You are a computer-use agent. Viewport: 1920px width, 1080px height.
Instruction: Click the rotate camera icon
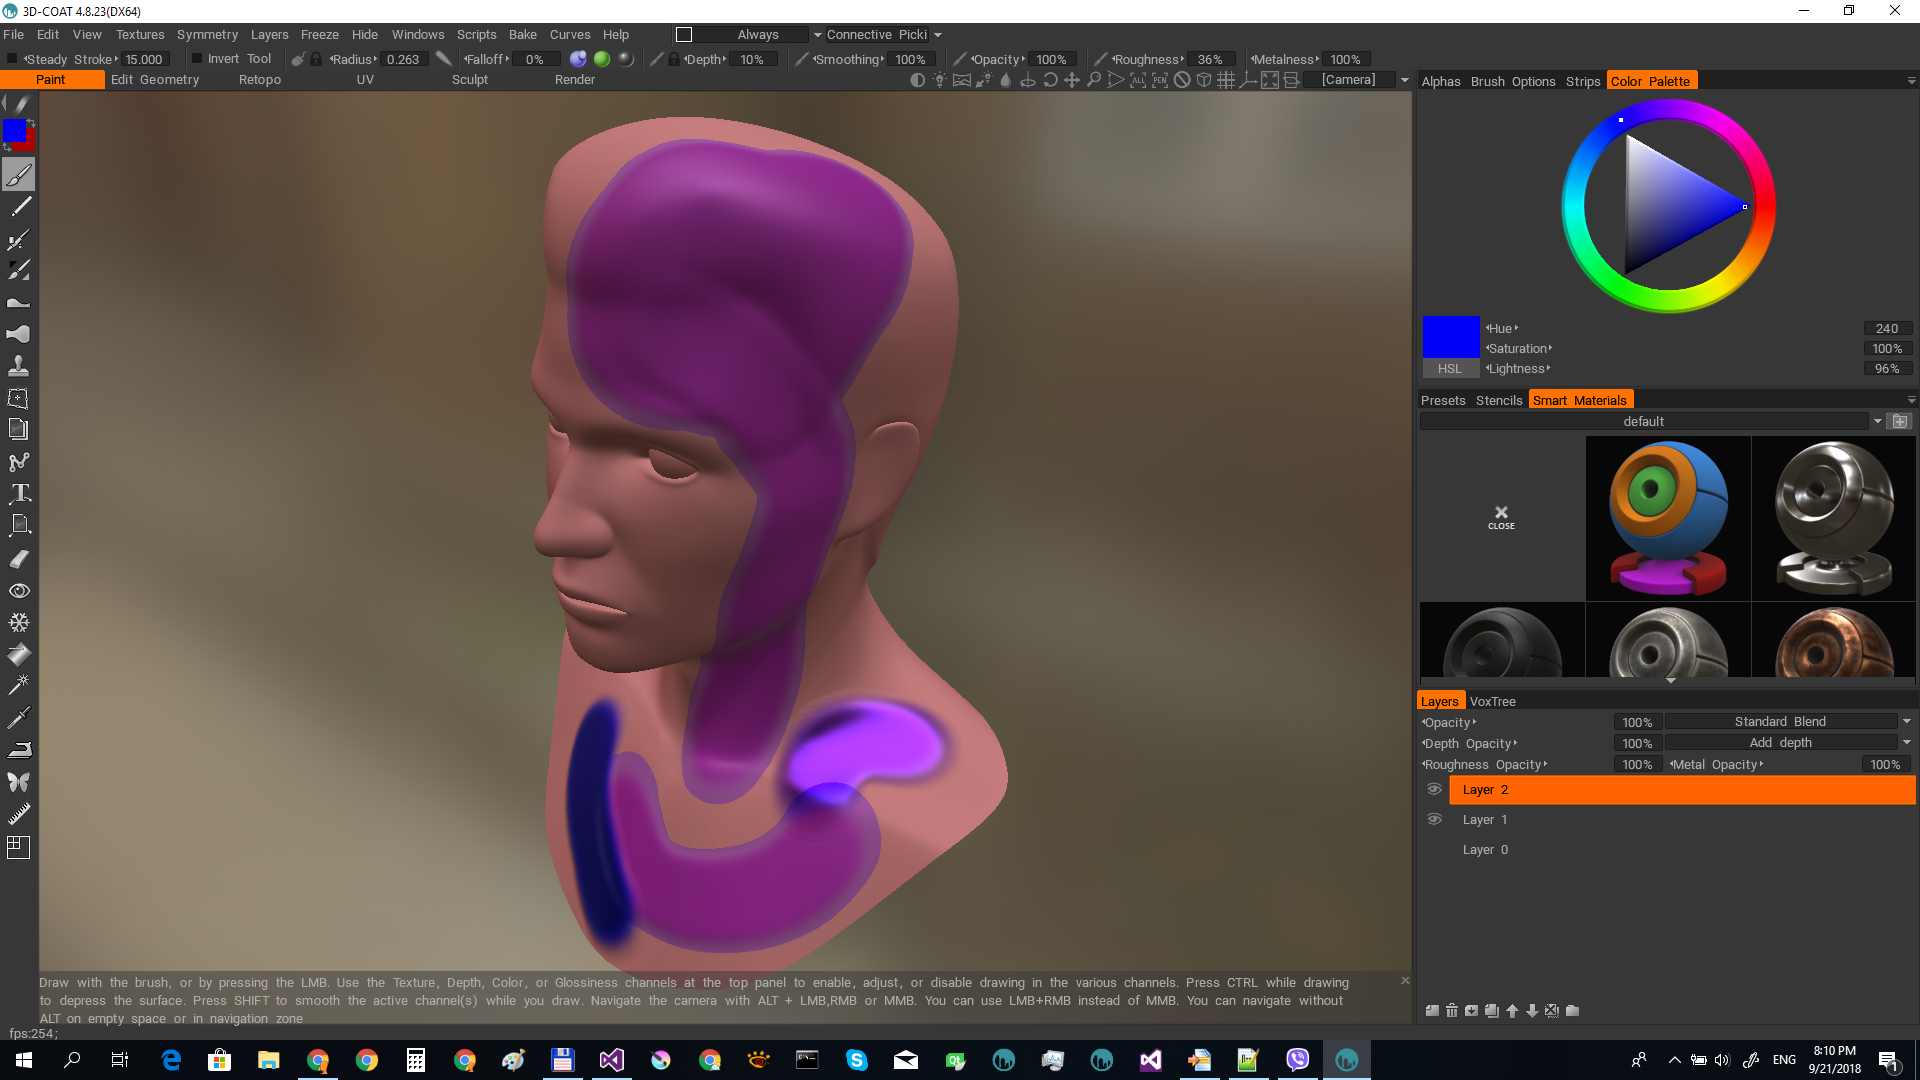point(1050,80)
